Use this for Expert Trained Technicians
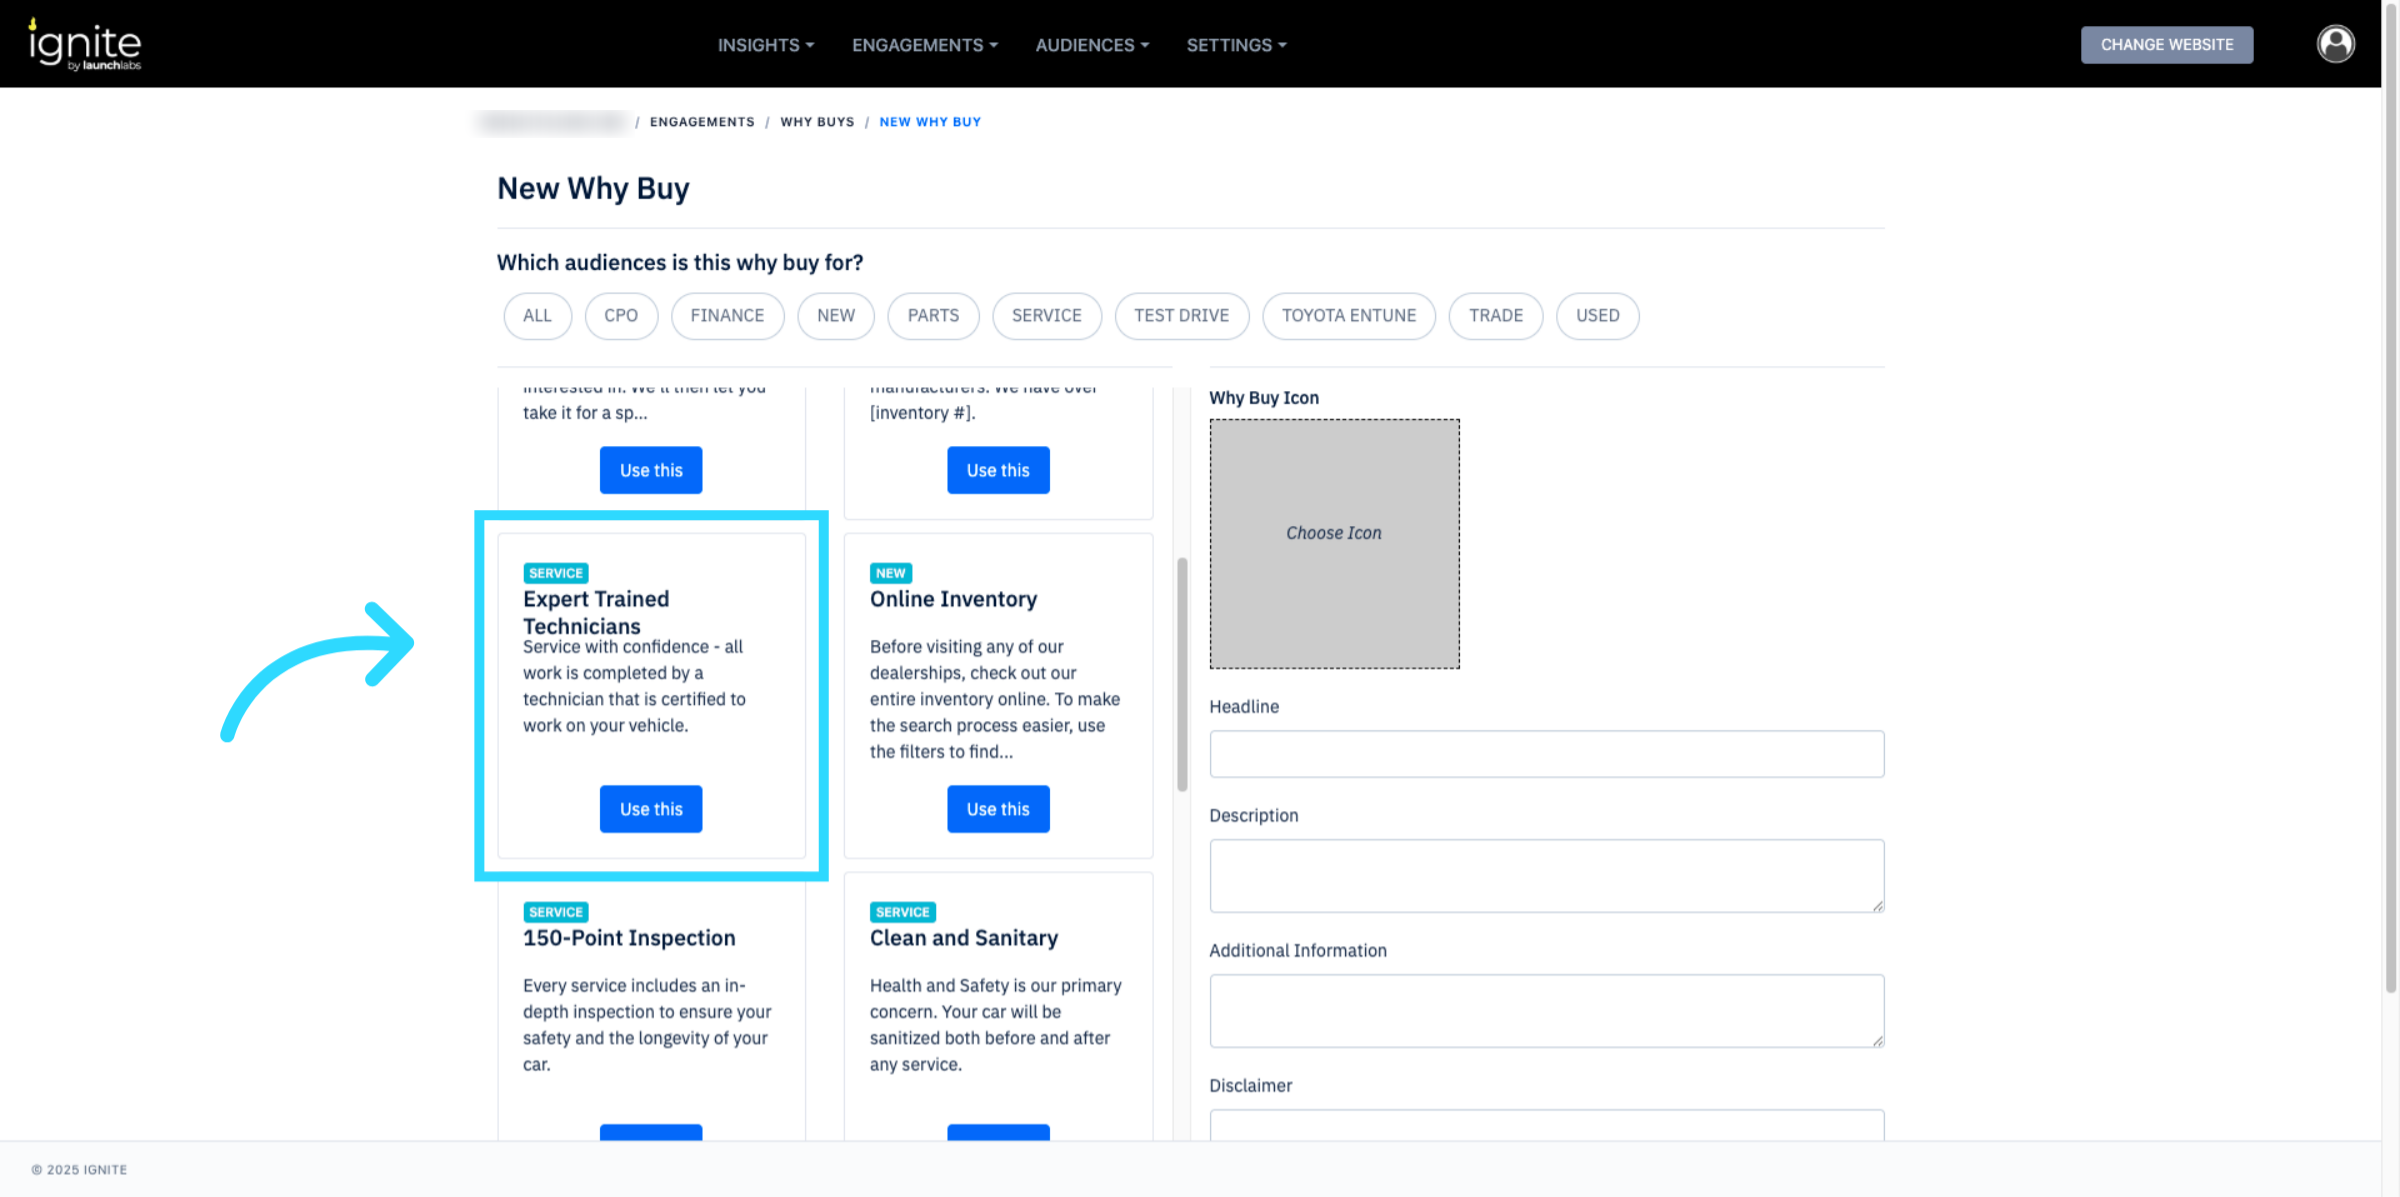The width and height of the screenshot is (2400, 1197). click(651, 809)
